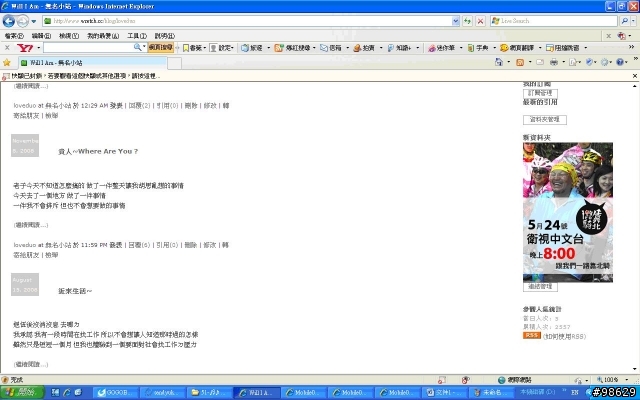Click into the Yahoo toolbar search field
640x400 pixels.
point(88,48)
